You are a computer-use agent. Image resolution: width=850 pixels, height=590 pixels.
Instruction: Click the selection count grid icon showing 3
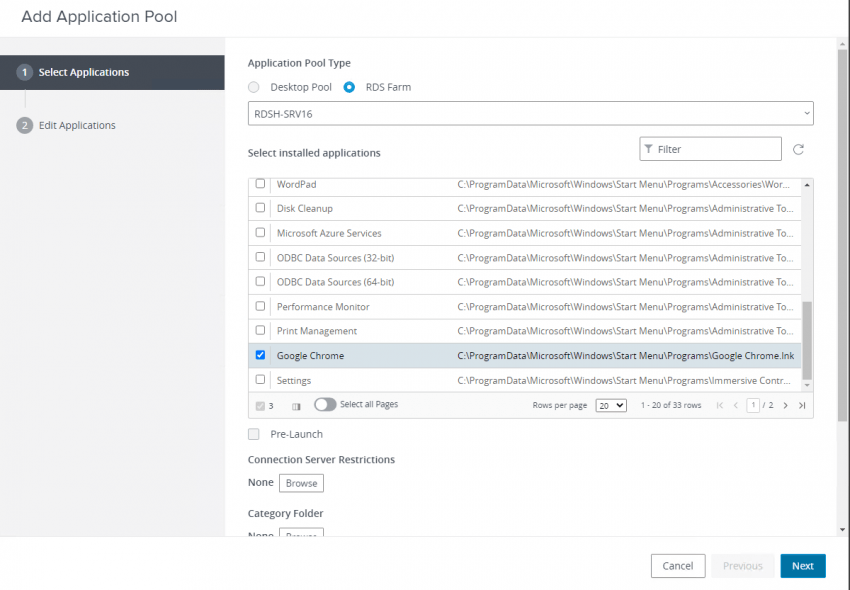(x=260, y=405)
